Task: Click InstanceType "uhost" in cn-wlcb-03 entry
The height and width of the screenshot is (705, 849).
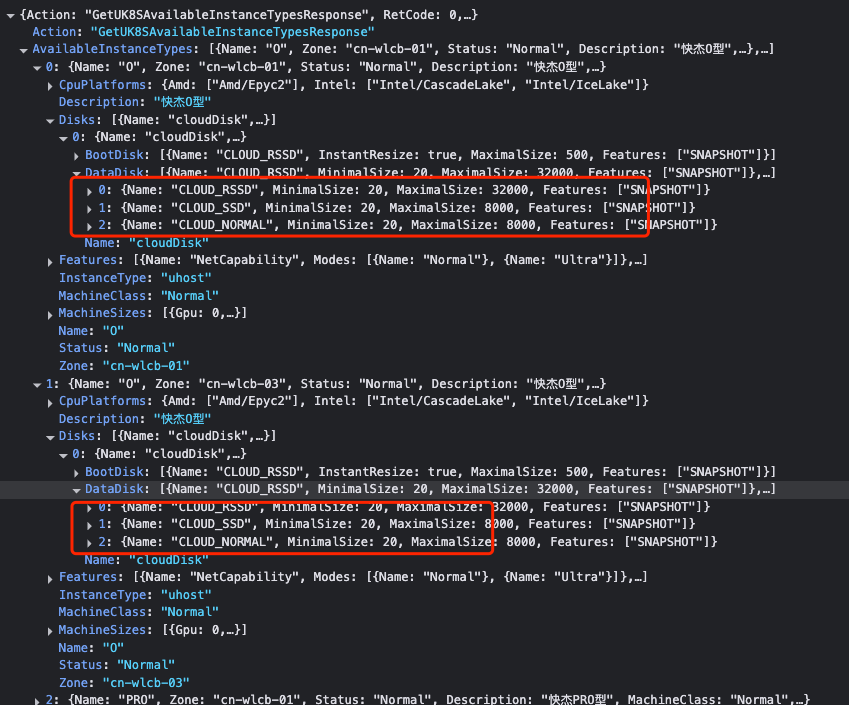Action: 135,595
